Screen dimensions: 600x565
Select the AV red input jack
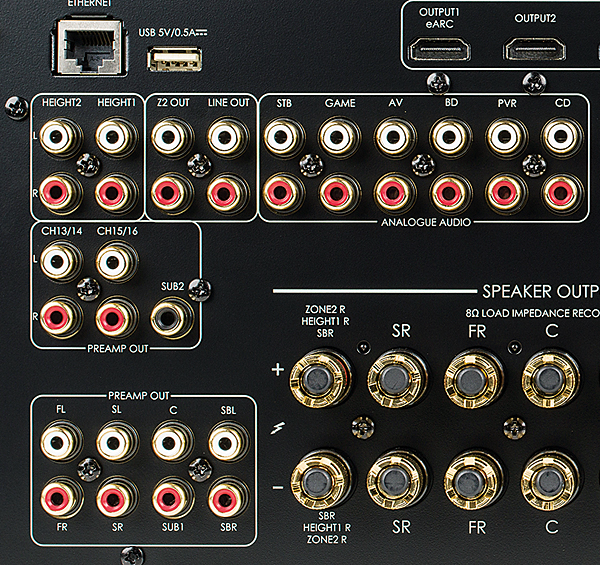[395, 192]
